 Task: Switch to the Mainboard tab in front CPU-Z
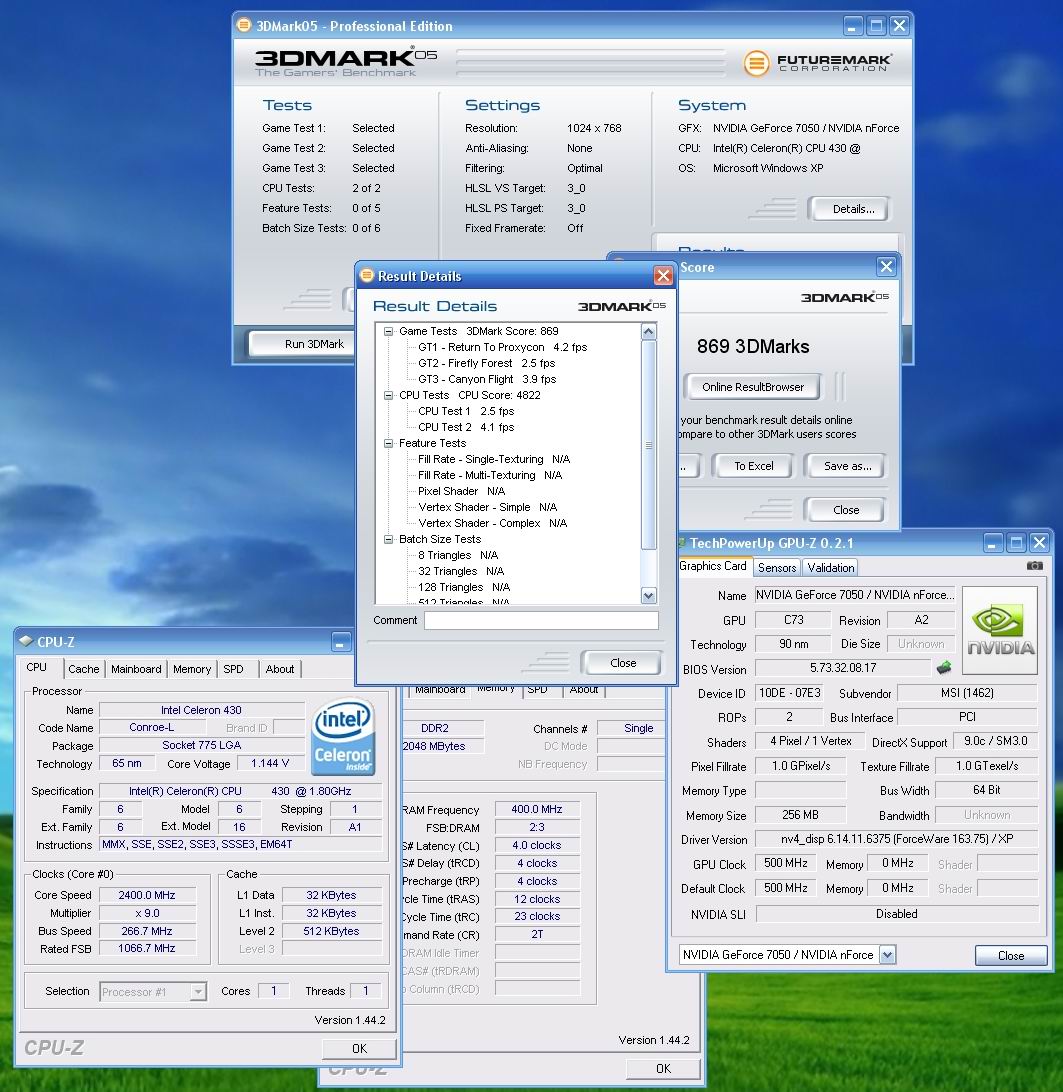tap(136, 669)
